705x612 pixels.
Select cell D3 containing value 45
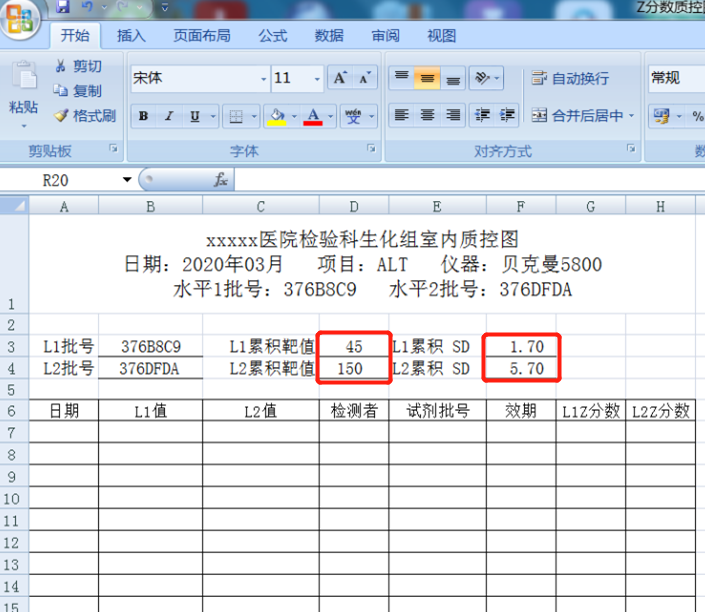coord(354,347)
